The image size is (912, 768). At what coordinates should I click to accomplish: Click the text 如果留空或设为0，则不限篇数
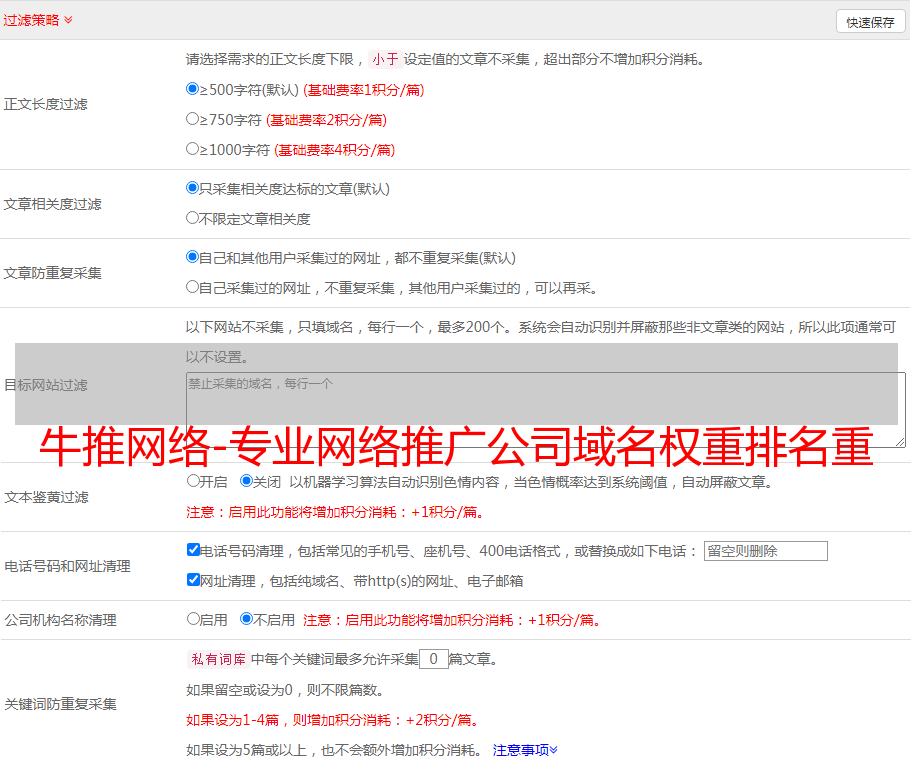[x=286, y=691]
